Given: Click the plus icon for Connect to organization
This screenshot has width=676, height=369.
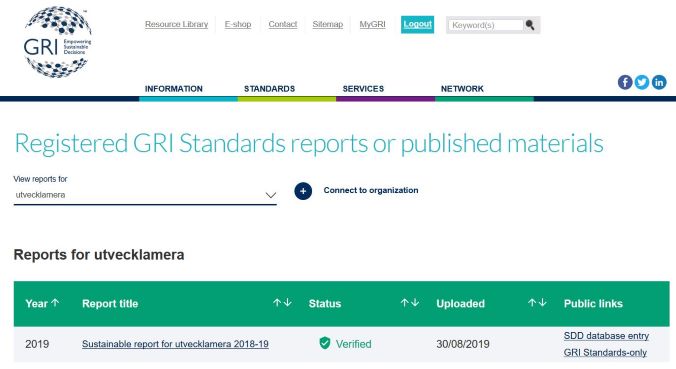Looking at the screenshot, I should (303, 191).
